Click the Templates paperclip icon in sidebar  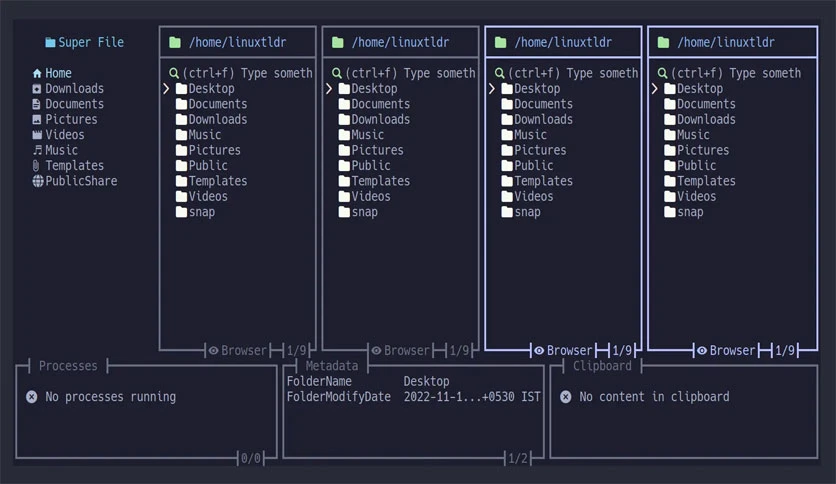pos(36,166)
